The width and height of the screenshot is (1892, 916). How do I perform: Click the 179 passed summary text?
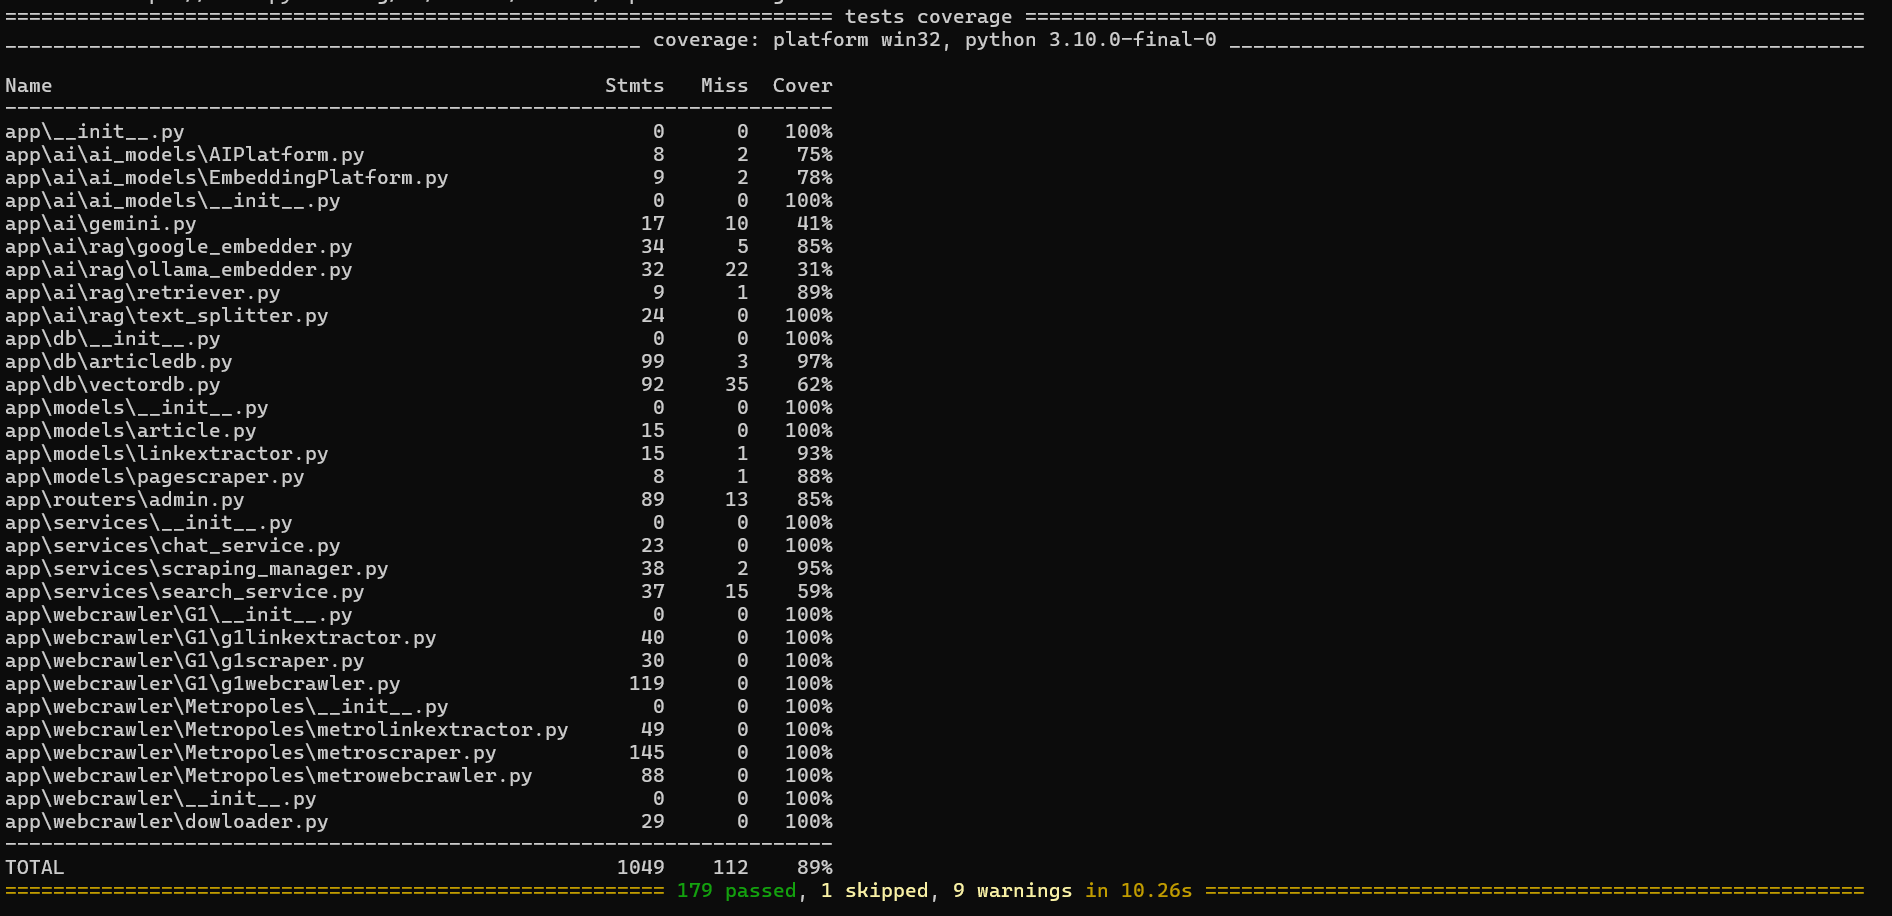[x=737, y=890]
